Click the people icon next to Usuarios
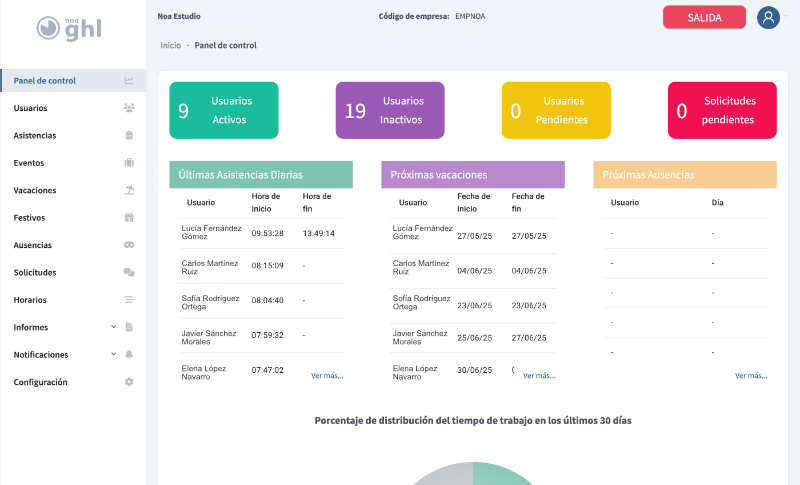The height and width of the screenshot is (485, 800). (x=129, y=108)
